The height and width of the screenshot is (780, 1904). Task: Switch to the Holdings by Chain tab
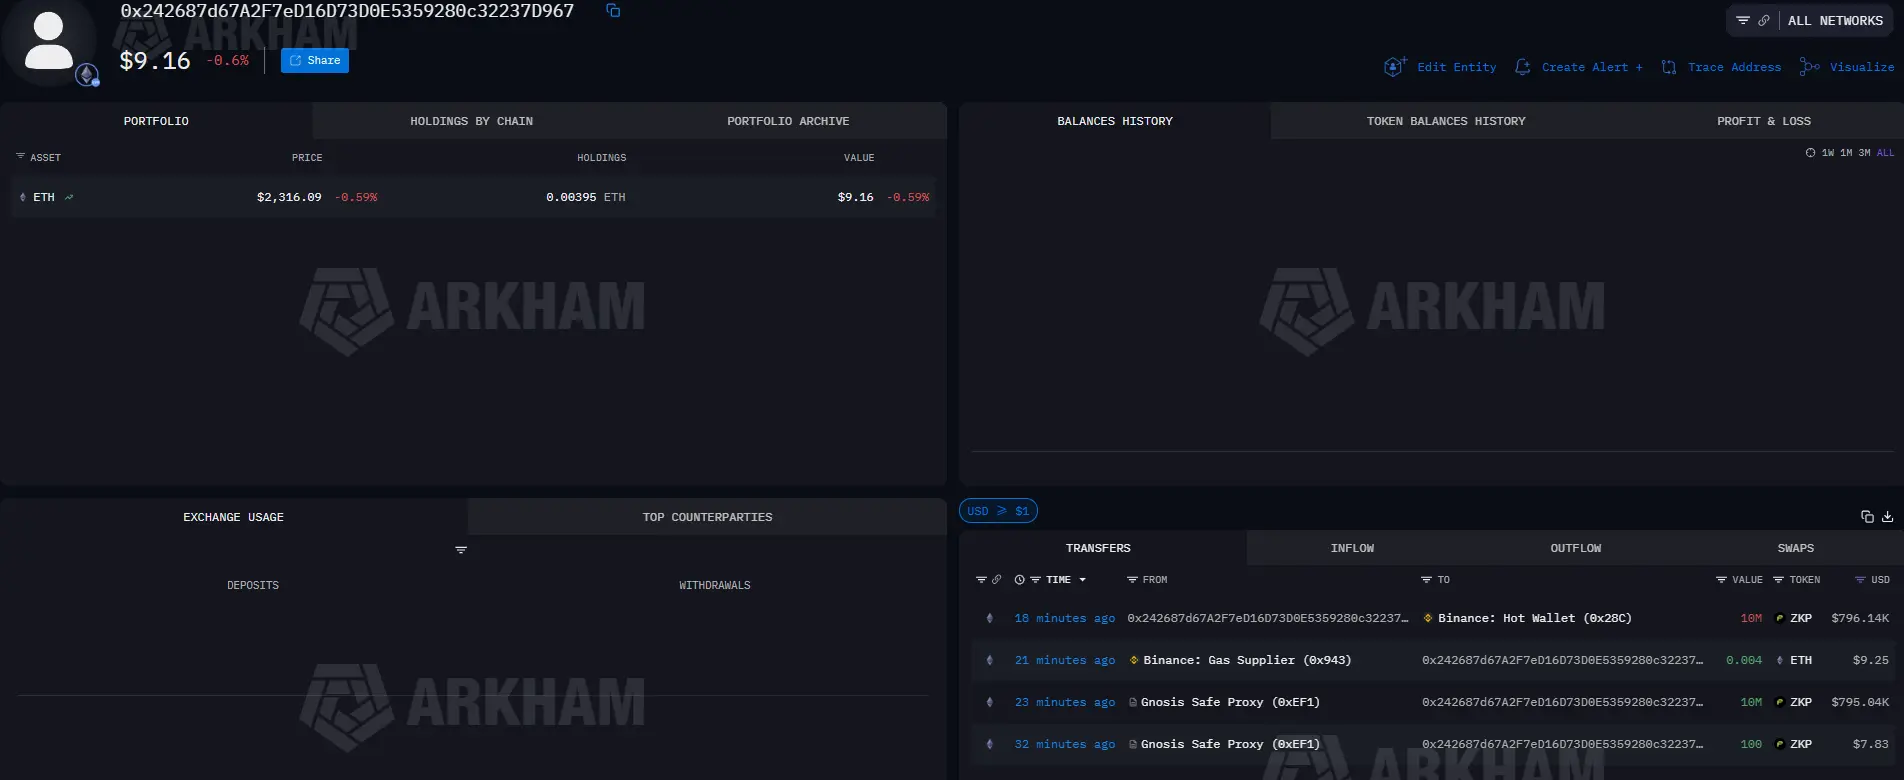[471, 121]
